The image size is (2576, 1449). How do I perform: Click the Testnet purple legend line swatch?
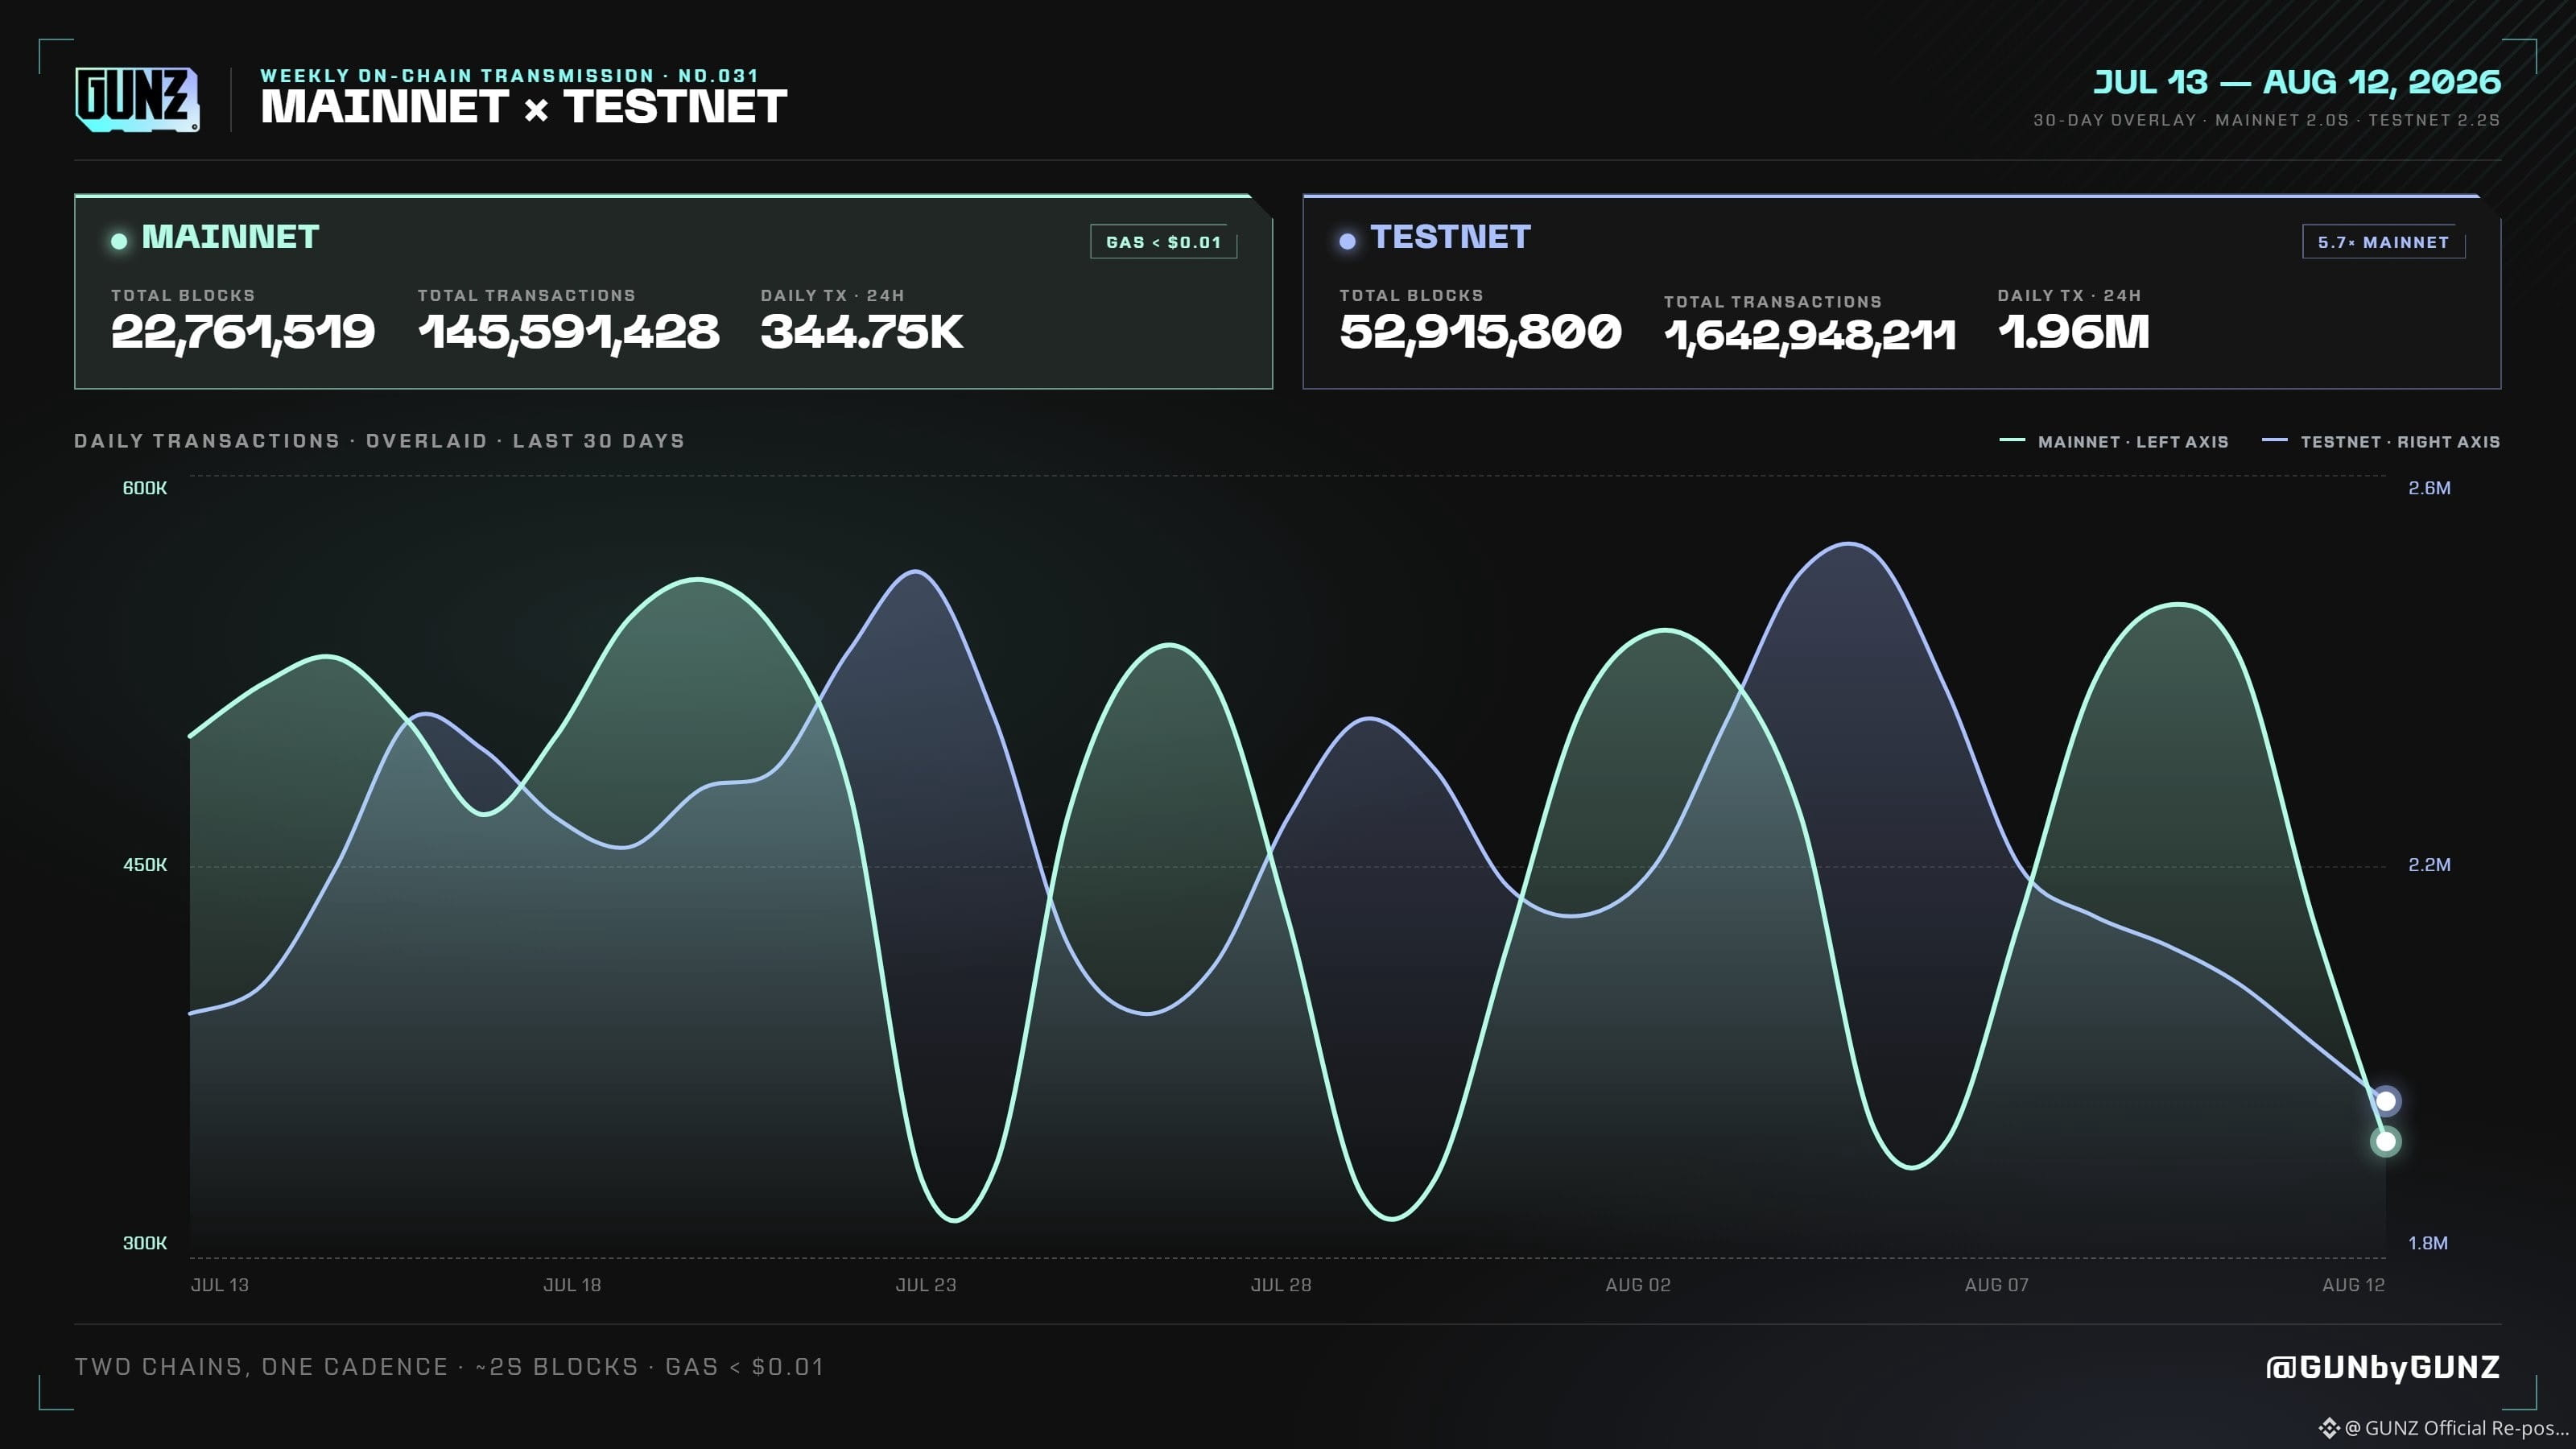point(2274,440)
